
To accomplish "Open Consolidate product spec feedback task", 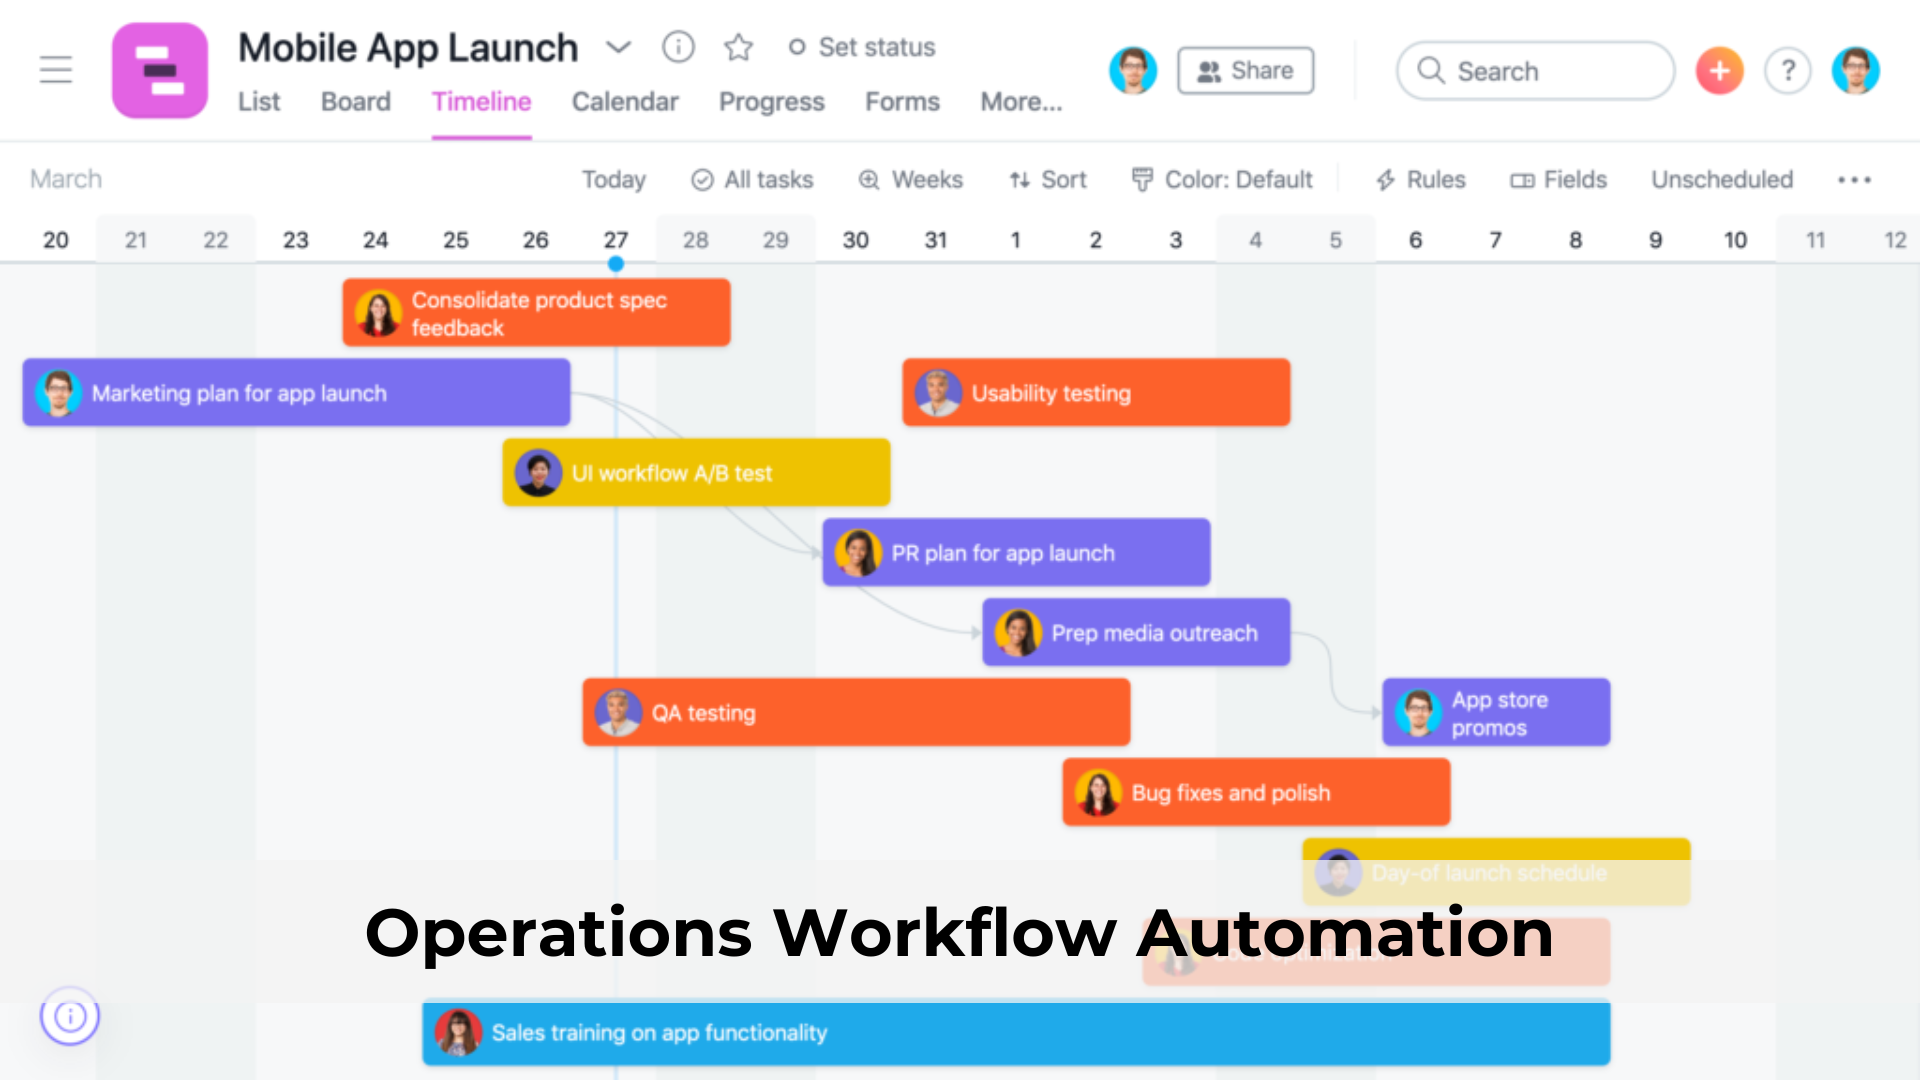I will click(x=537, y=313).
